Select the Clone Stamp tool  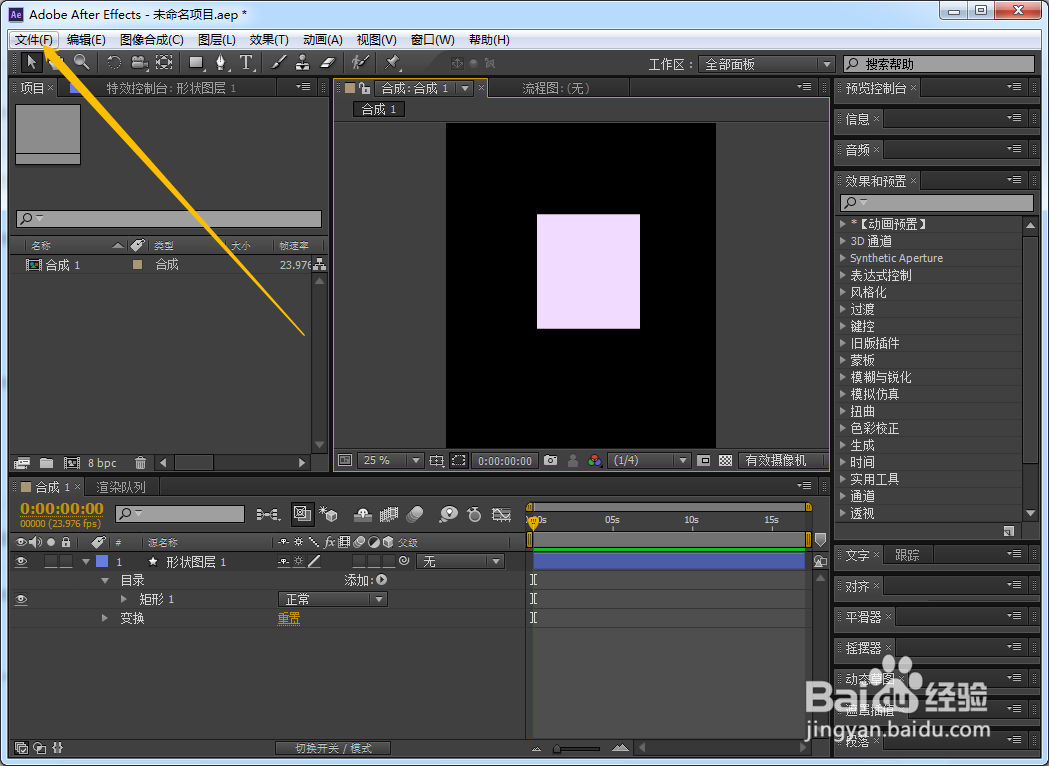pyautogui.click(x=303, y=63)
